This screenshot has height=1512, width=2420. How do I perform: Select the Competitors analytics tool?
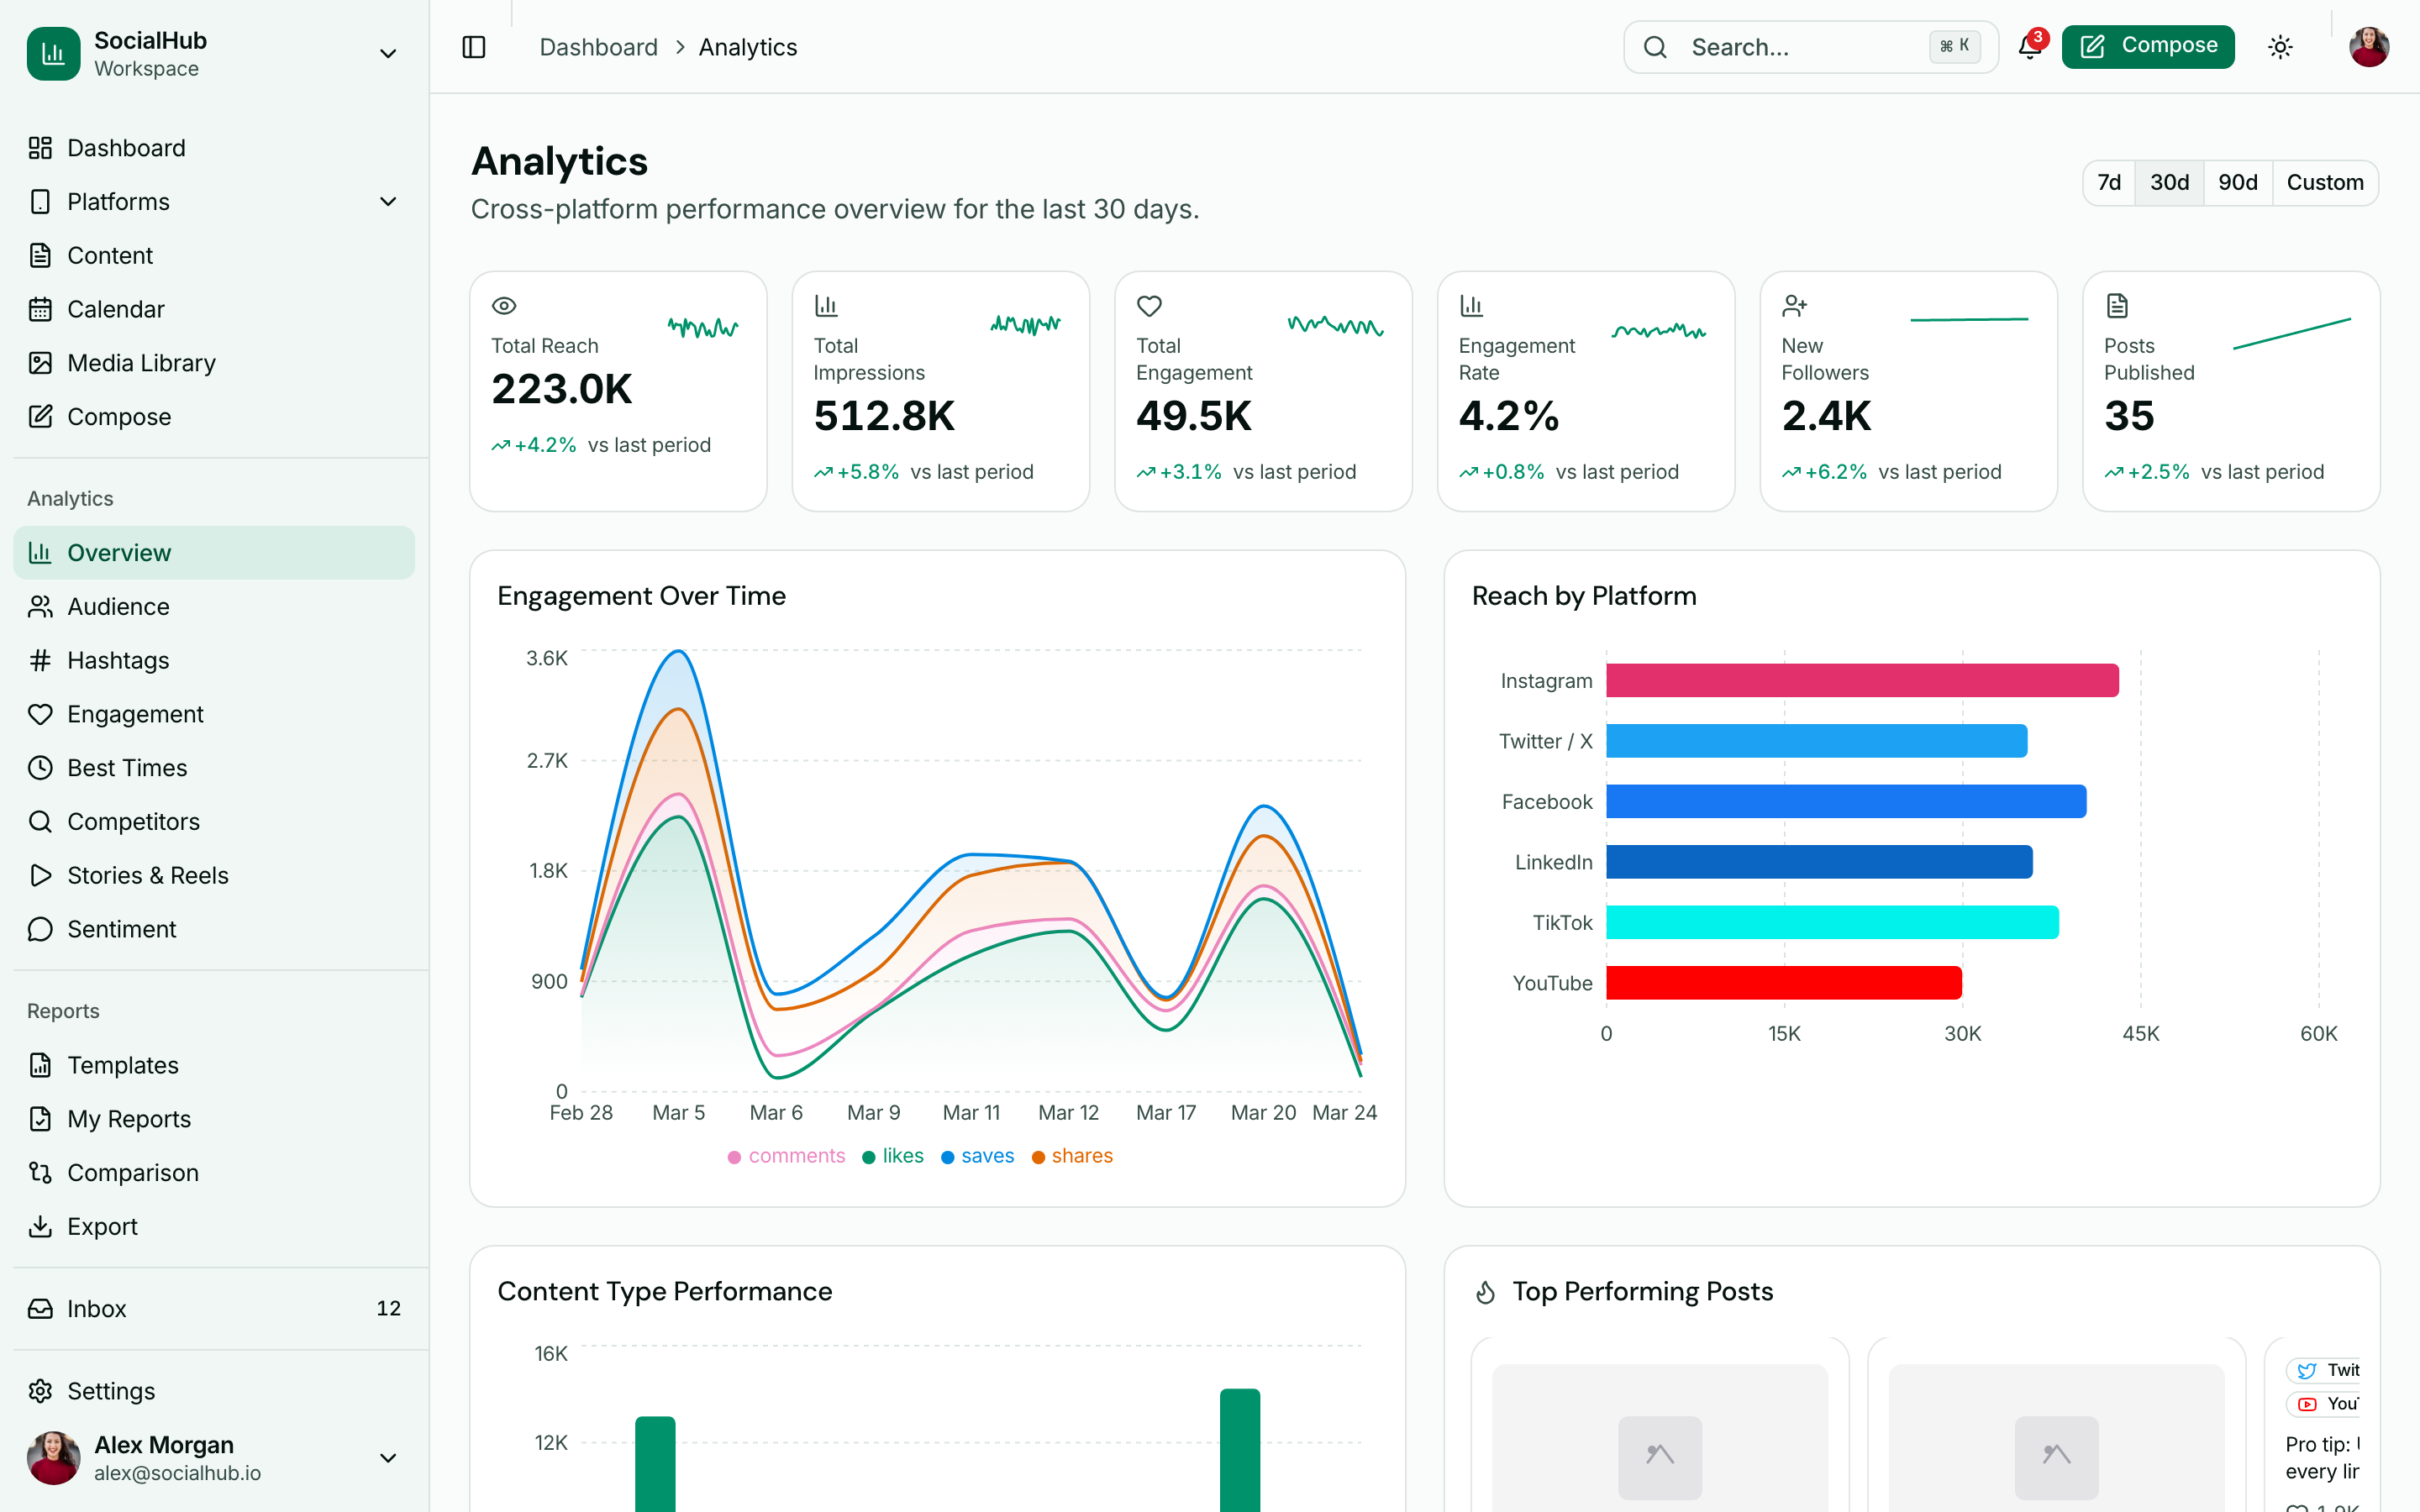[x=133, y=821]
